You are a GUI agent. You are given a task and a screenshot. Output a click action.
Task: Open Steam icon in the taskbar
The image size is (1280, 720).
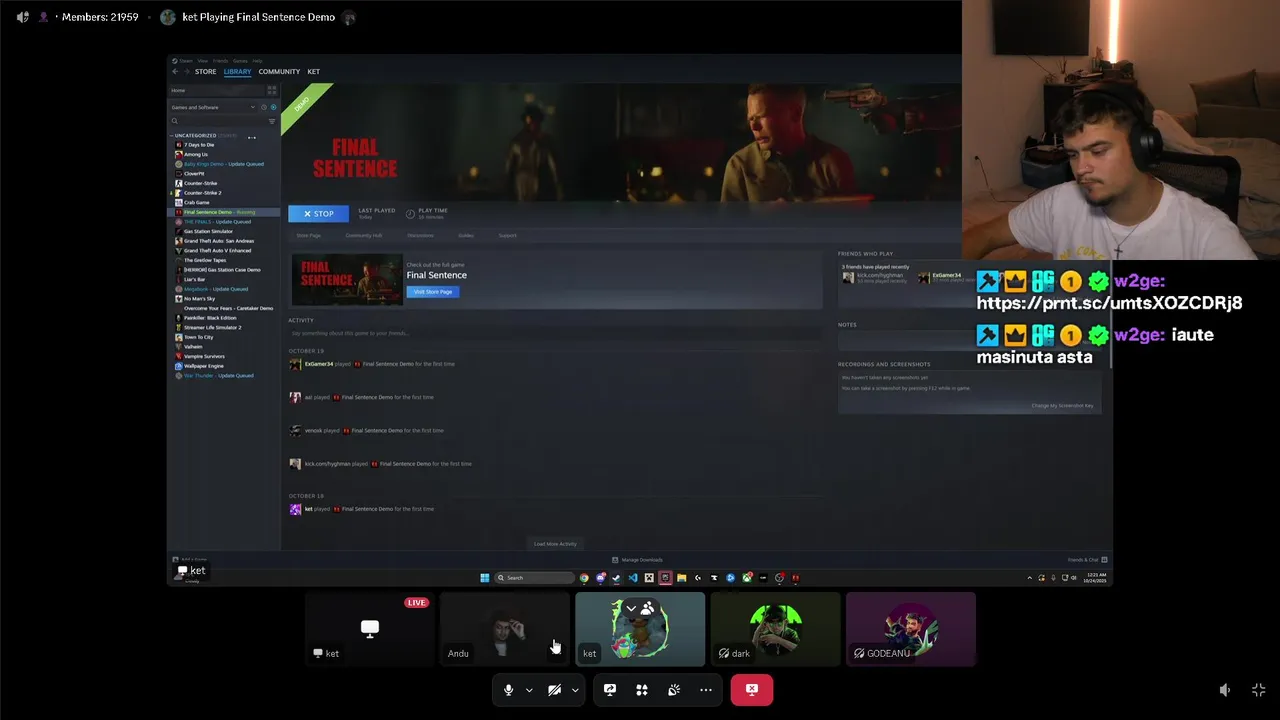616,578
